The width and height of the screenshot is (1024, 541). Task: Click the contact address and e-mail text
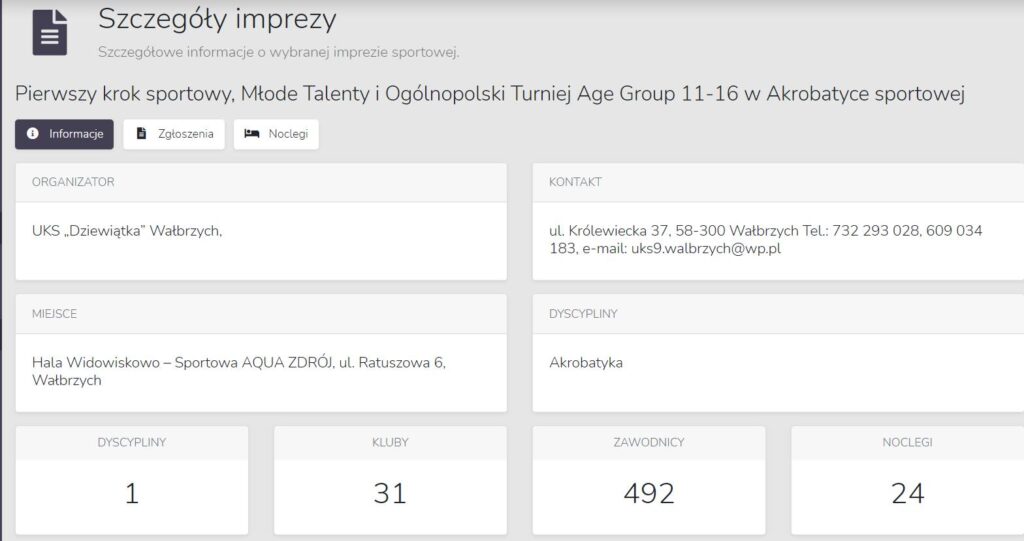[765, 239]
